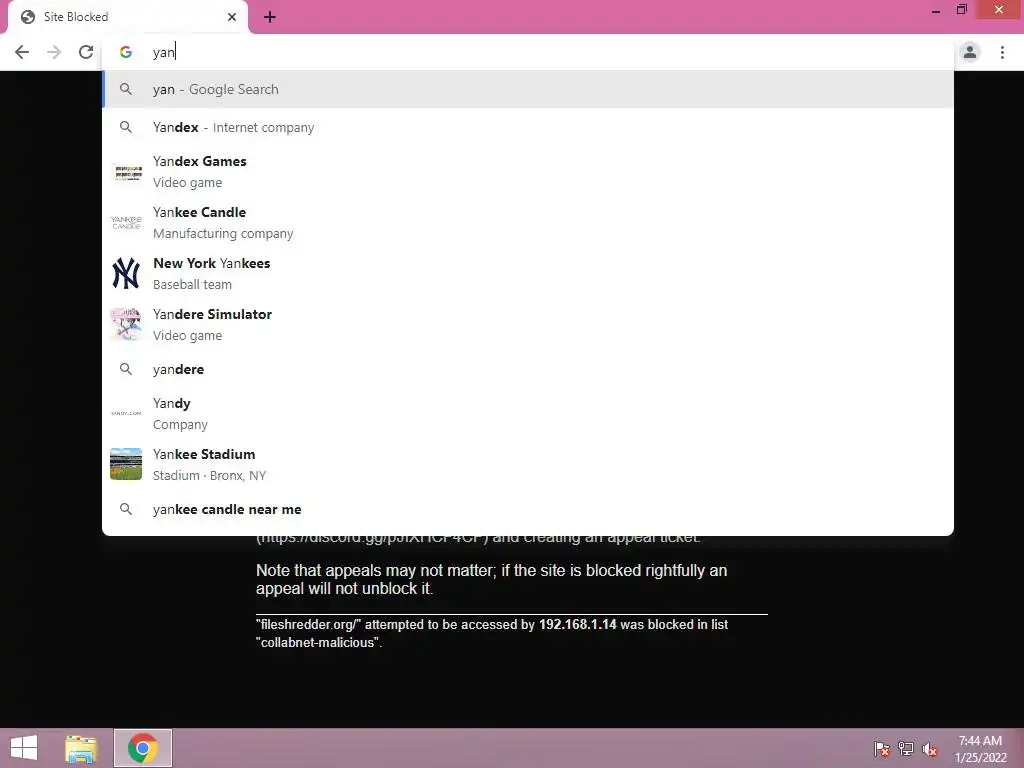Close the Site Blocked tab
Screen dimensions: 1024x768
click(x=232, y=17)
